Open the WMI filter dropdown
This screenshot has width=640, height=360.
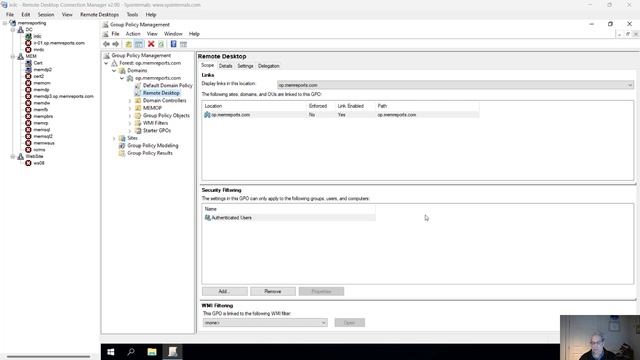(265, 323)
